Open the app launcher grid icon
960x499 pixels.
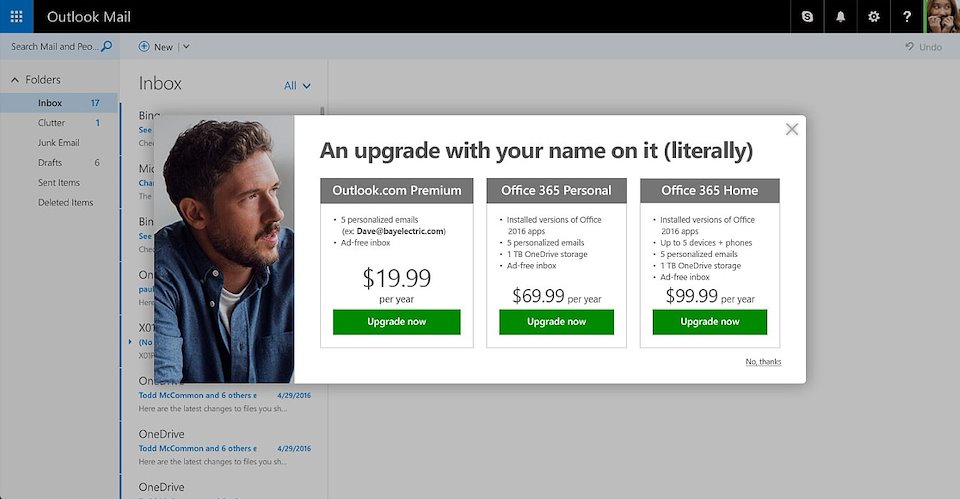coord(16,16)
